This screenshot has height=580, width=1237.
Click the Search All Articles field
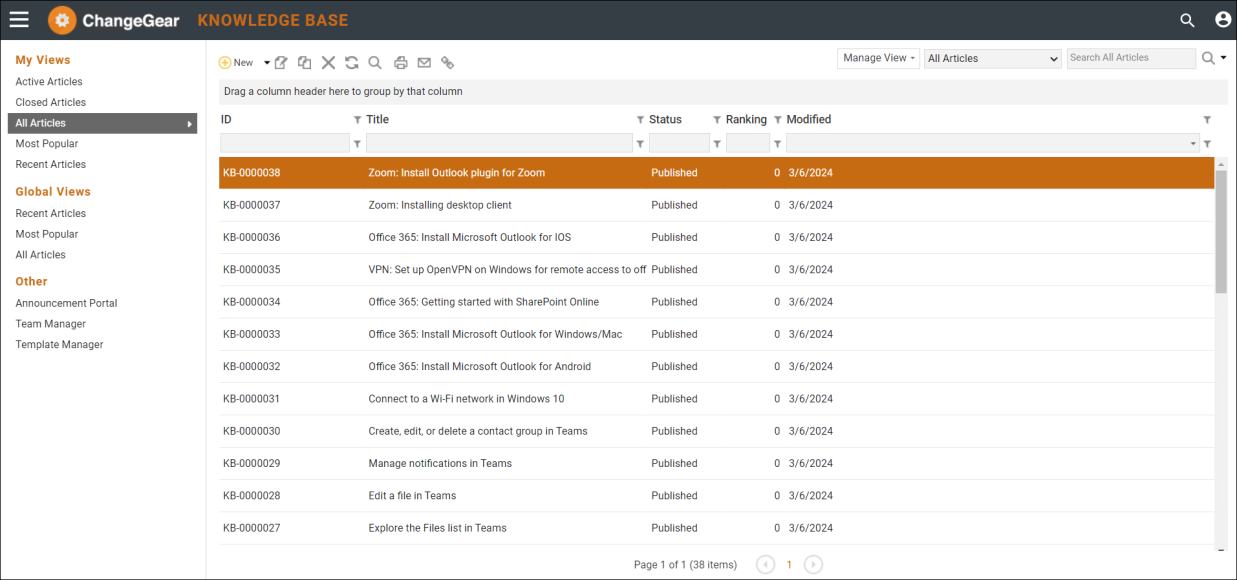click(1130, 58)
